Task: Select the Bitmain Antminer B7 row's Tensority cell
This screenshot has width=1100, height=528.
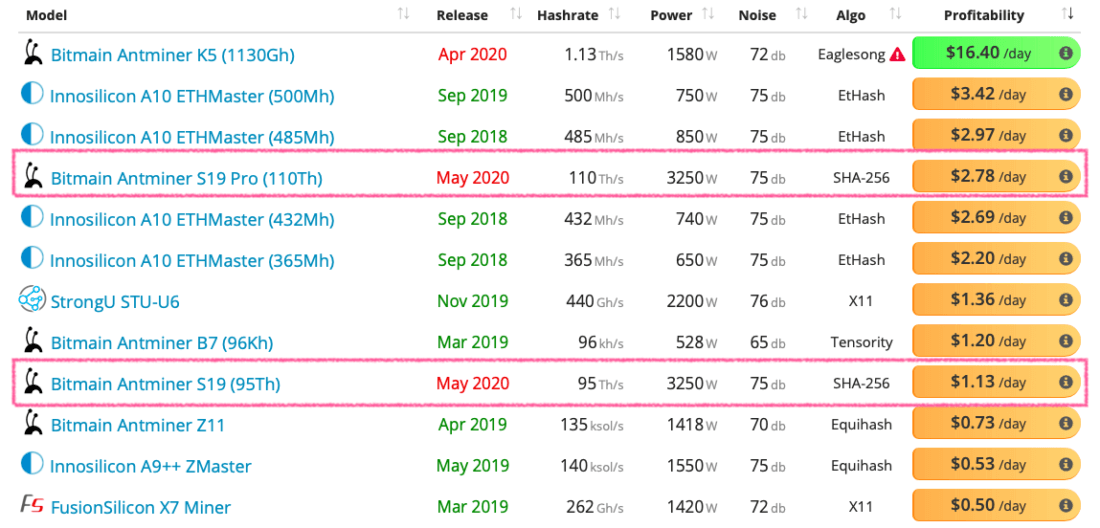Action: pyautogui.click(x=861, y=342)
